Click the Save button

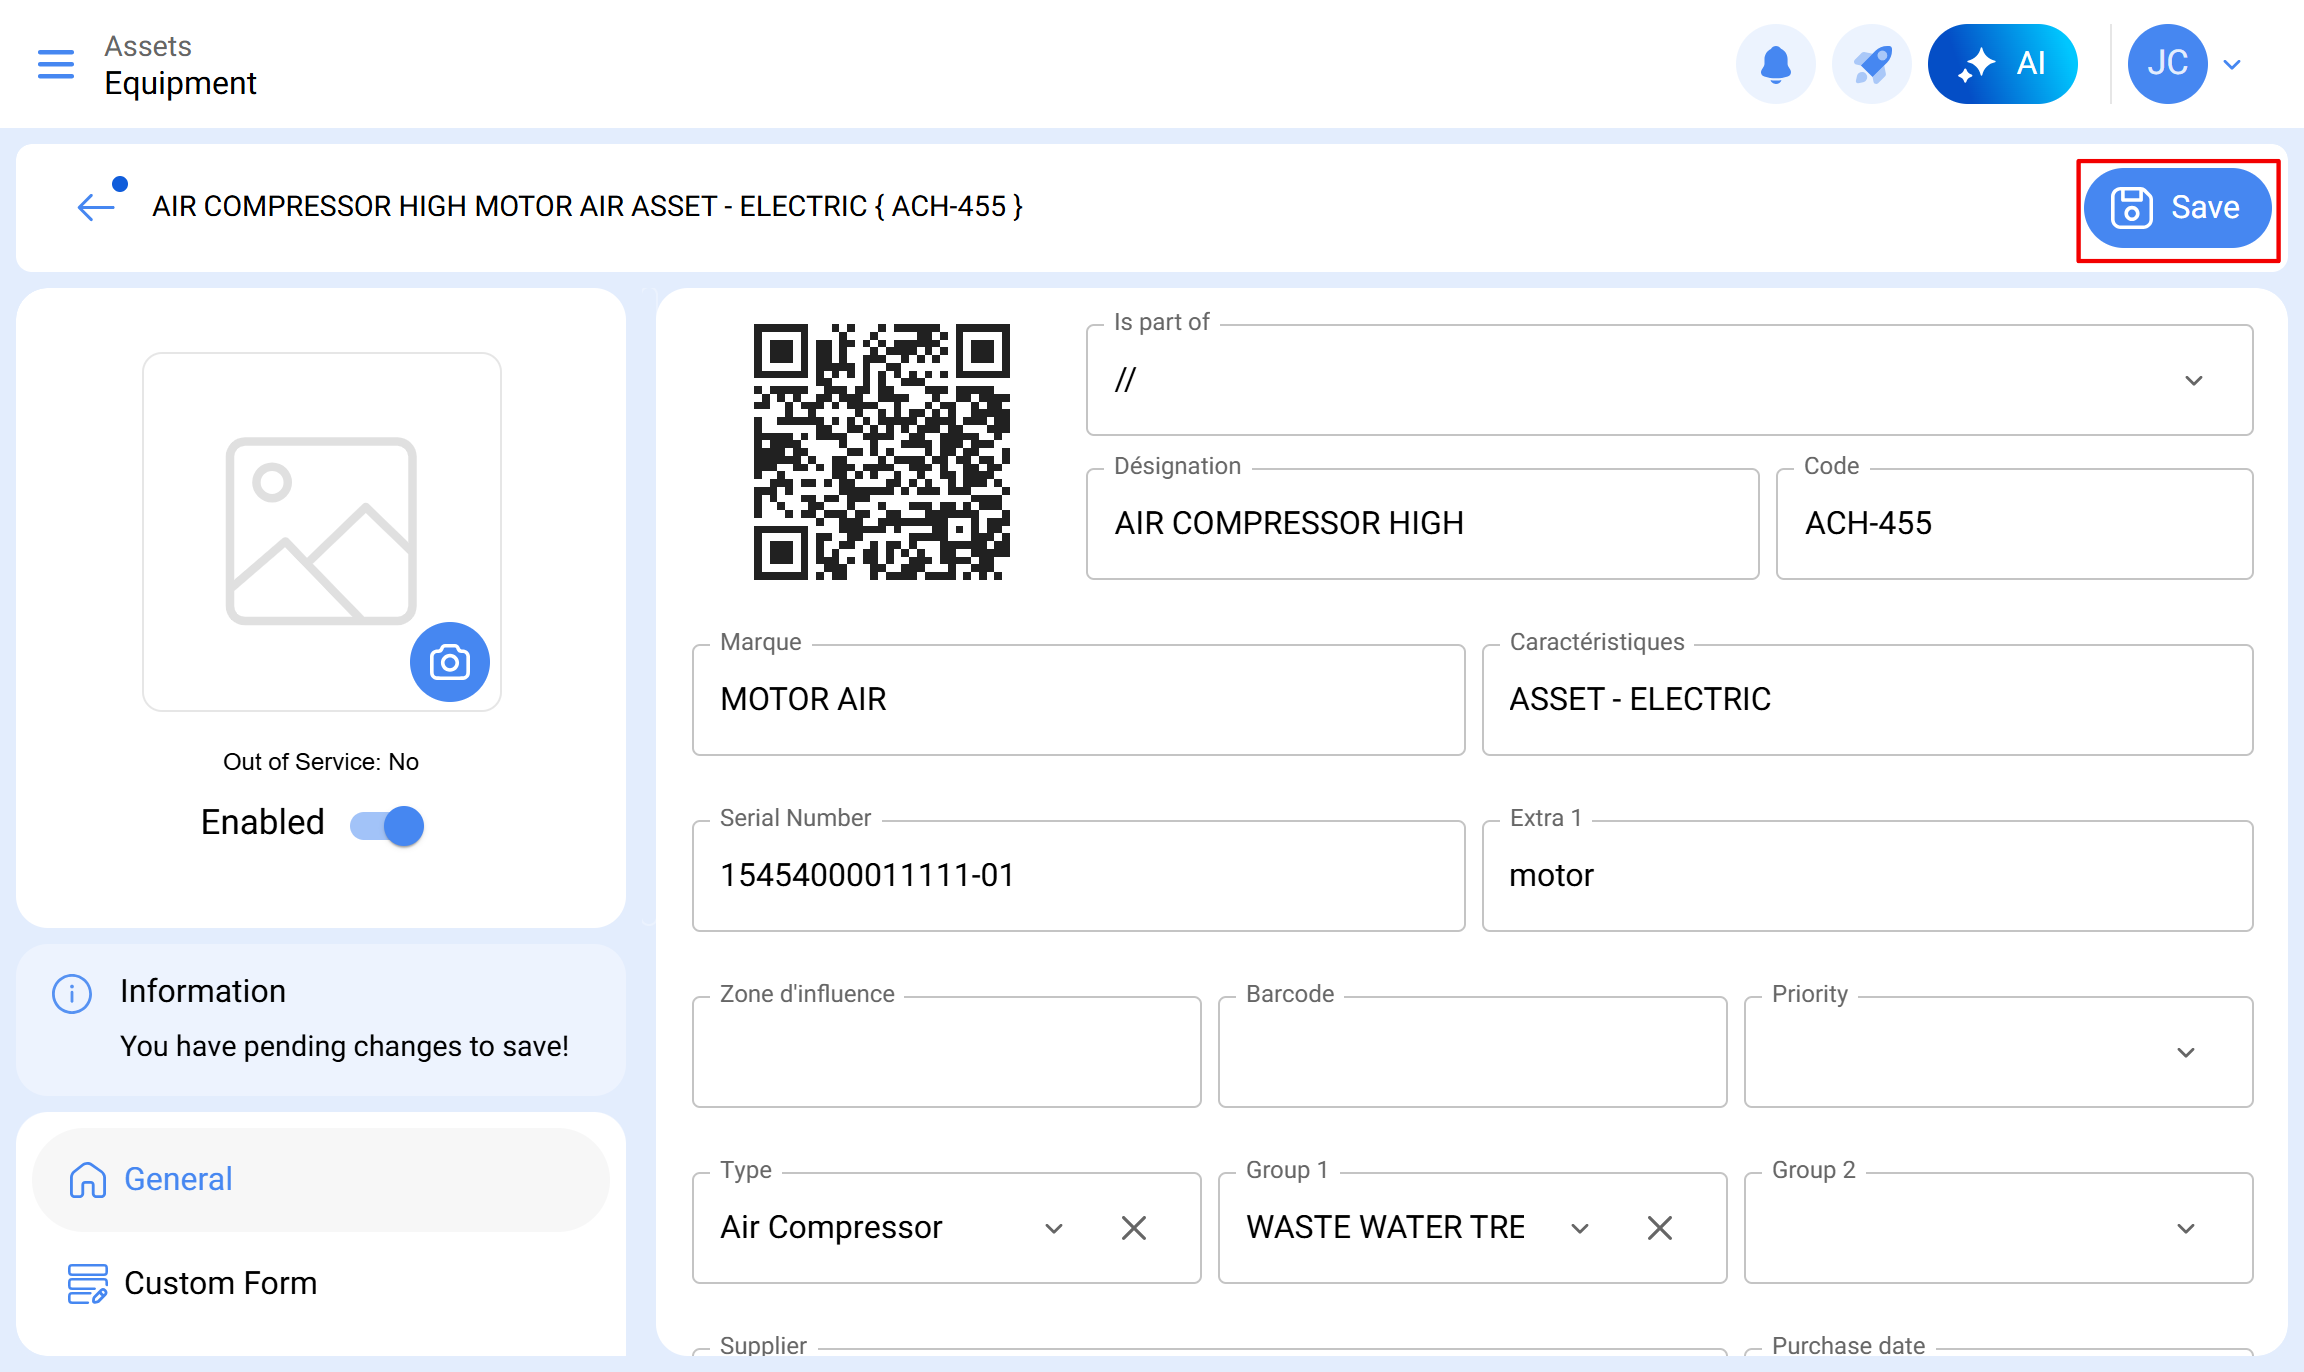2177,208
